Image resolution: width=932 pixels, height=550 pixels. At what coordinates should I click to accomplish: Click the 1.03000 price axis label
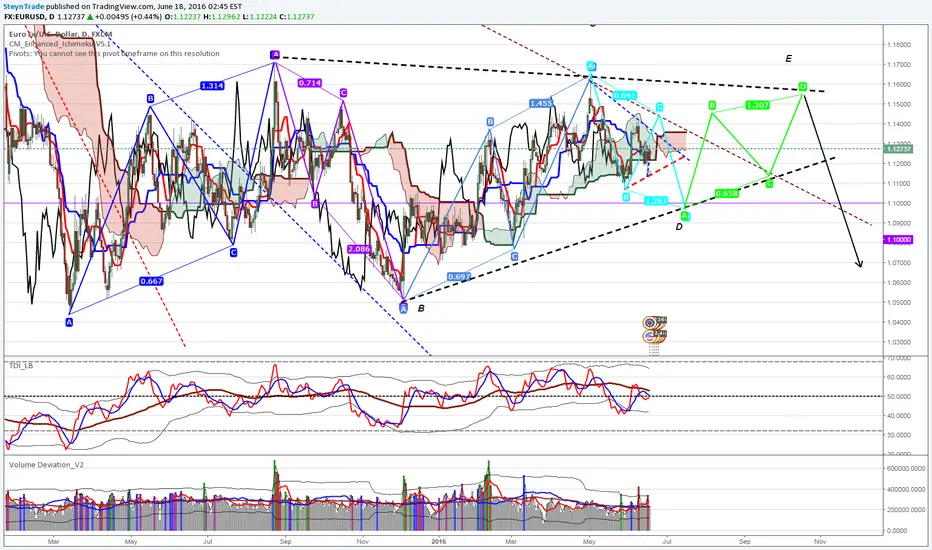point(899,342)
